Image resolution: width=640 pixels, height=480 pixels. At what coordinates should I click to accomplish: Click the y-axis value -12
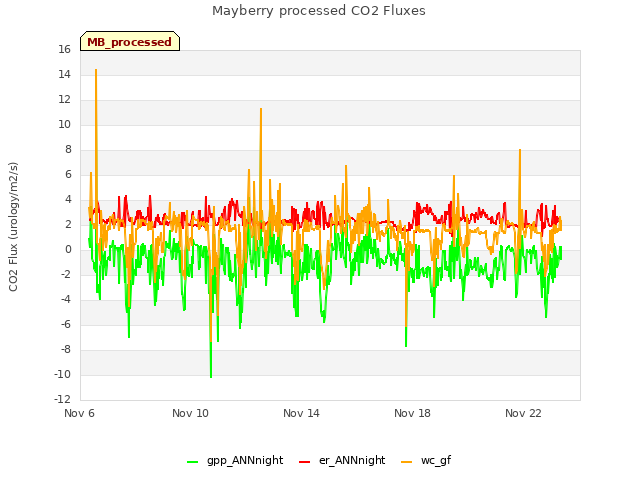coord(62,399)
